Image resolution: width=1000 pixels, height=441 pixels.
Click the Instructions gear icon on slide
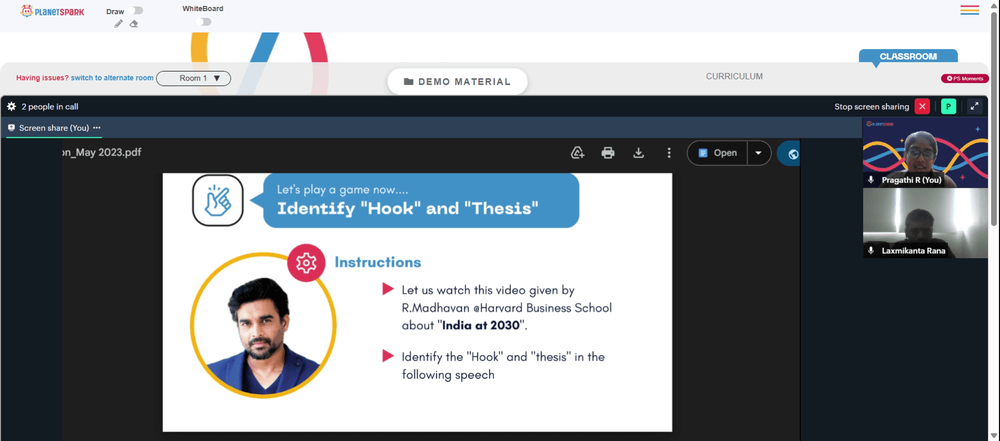(307, 262)
